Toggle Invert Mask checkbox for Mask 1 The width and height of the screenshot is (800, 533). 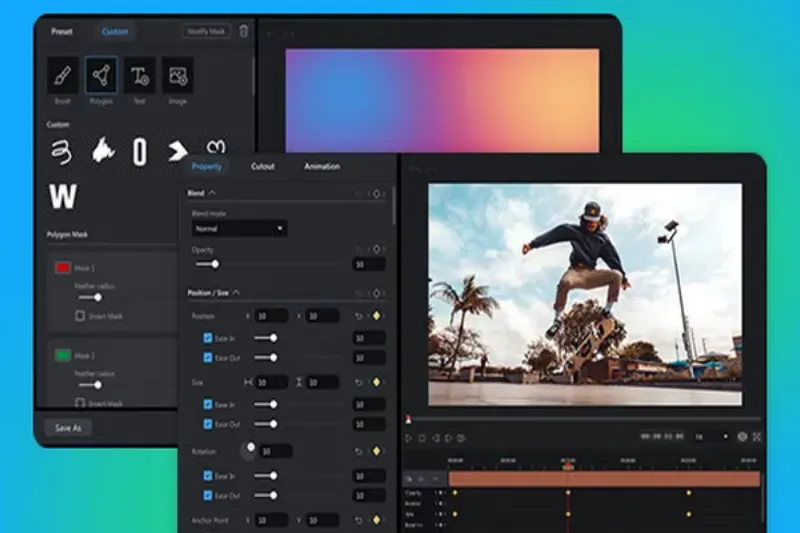[80, 316]
